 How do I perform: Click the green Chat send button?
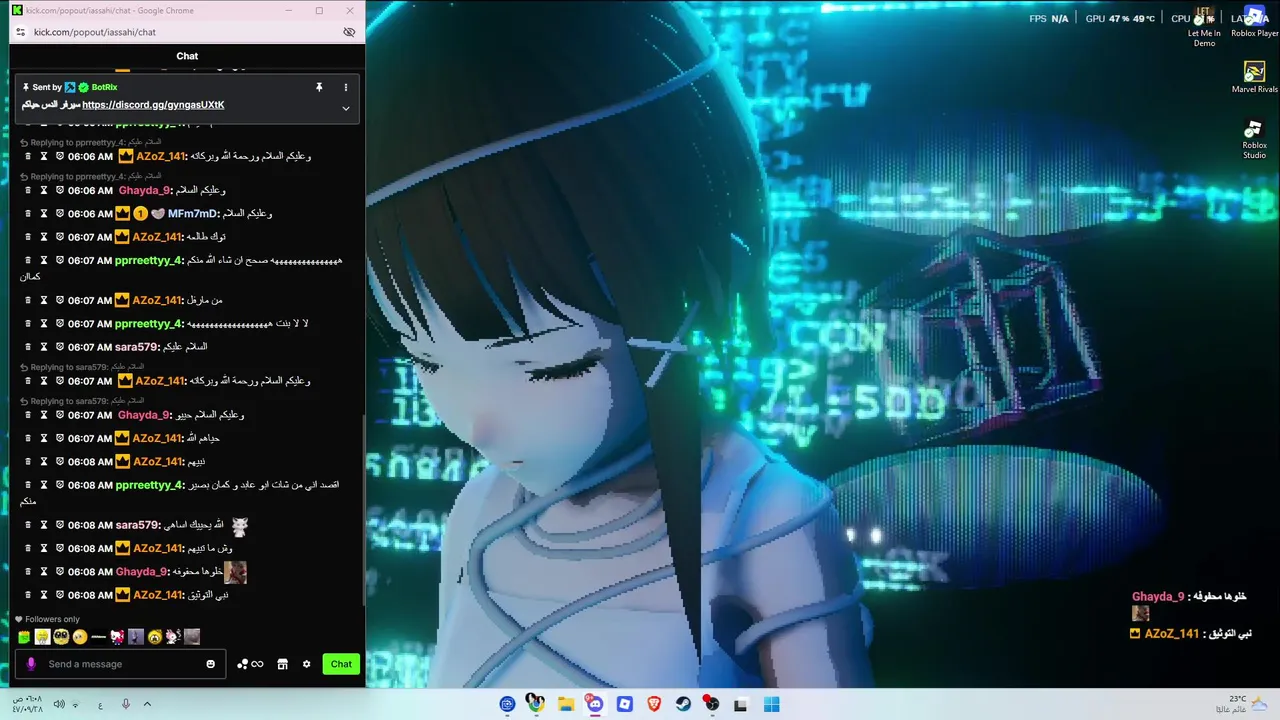[341, 664]
